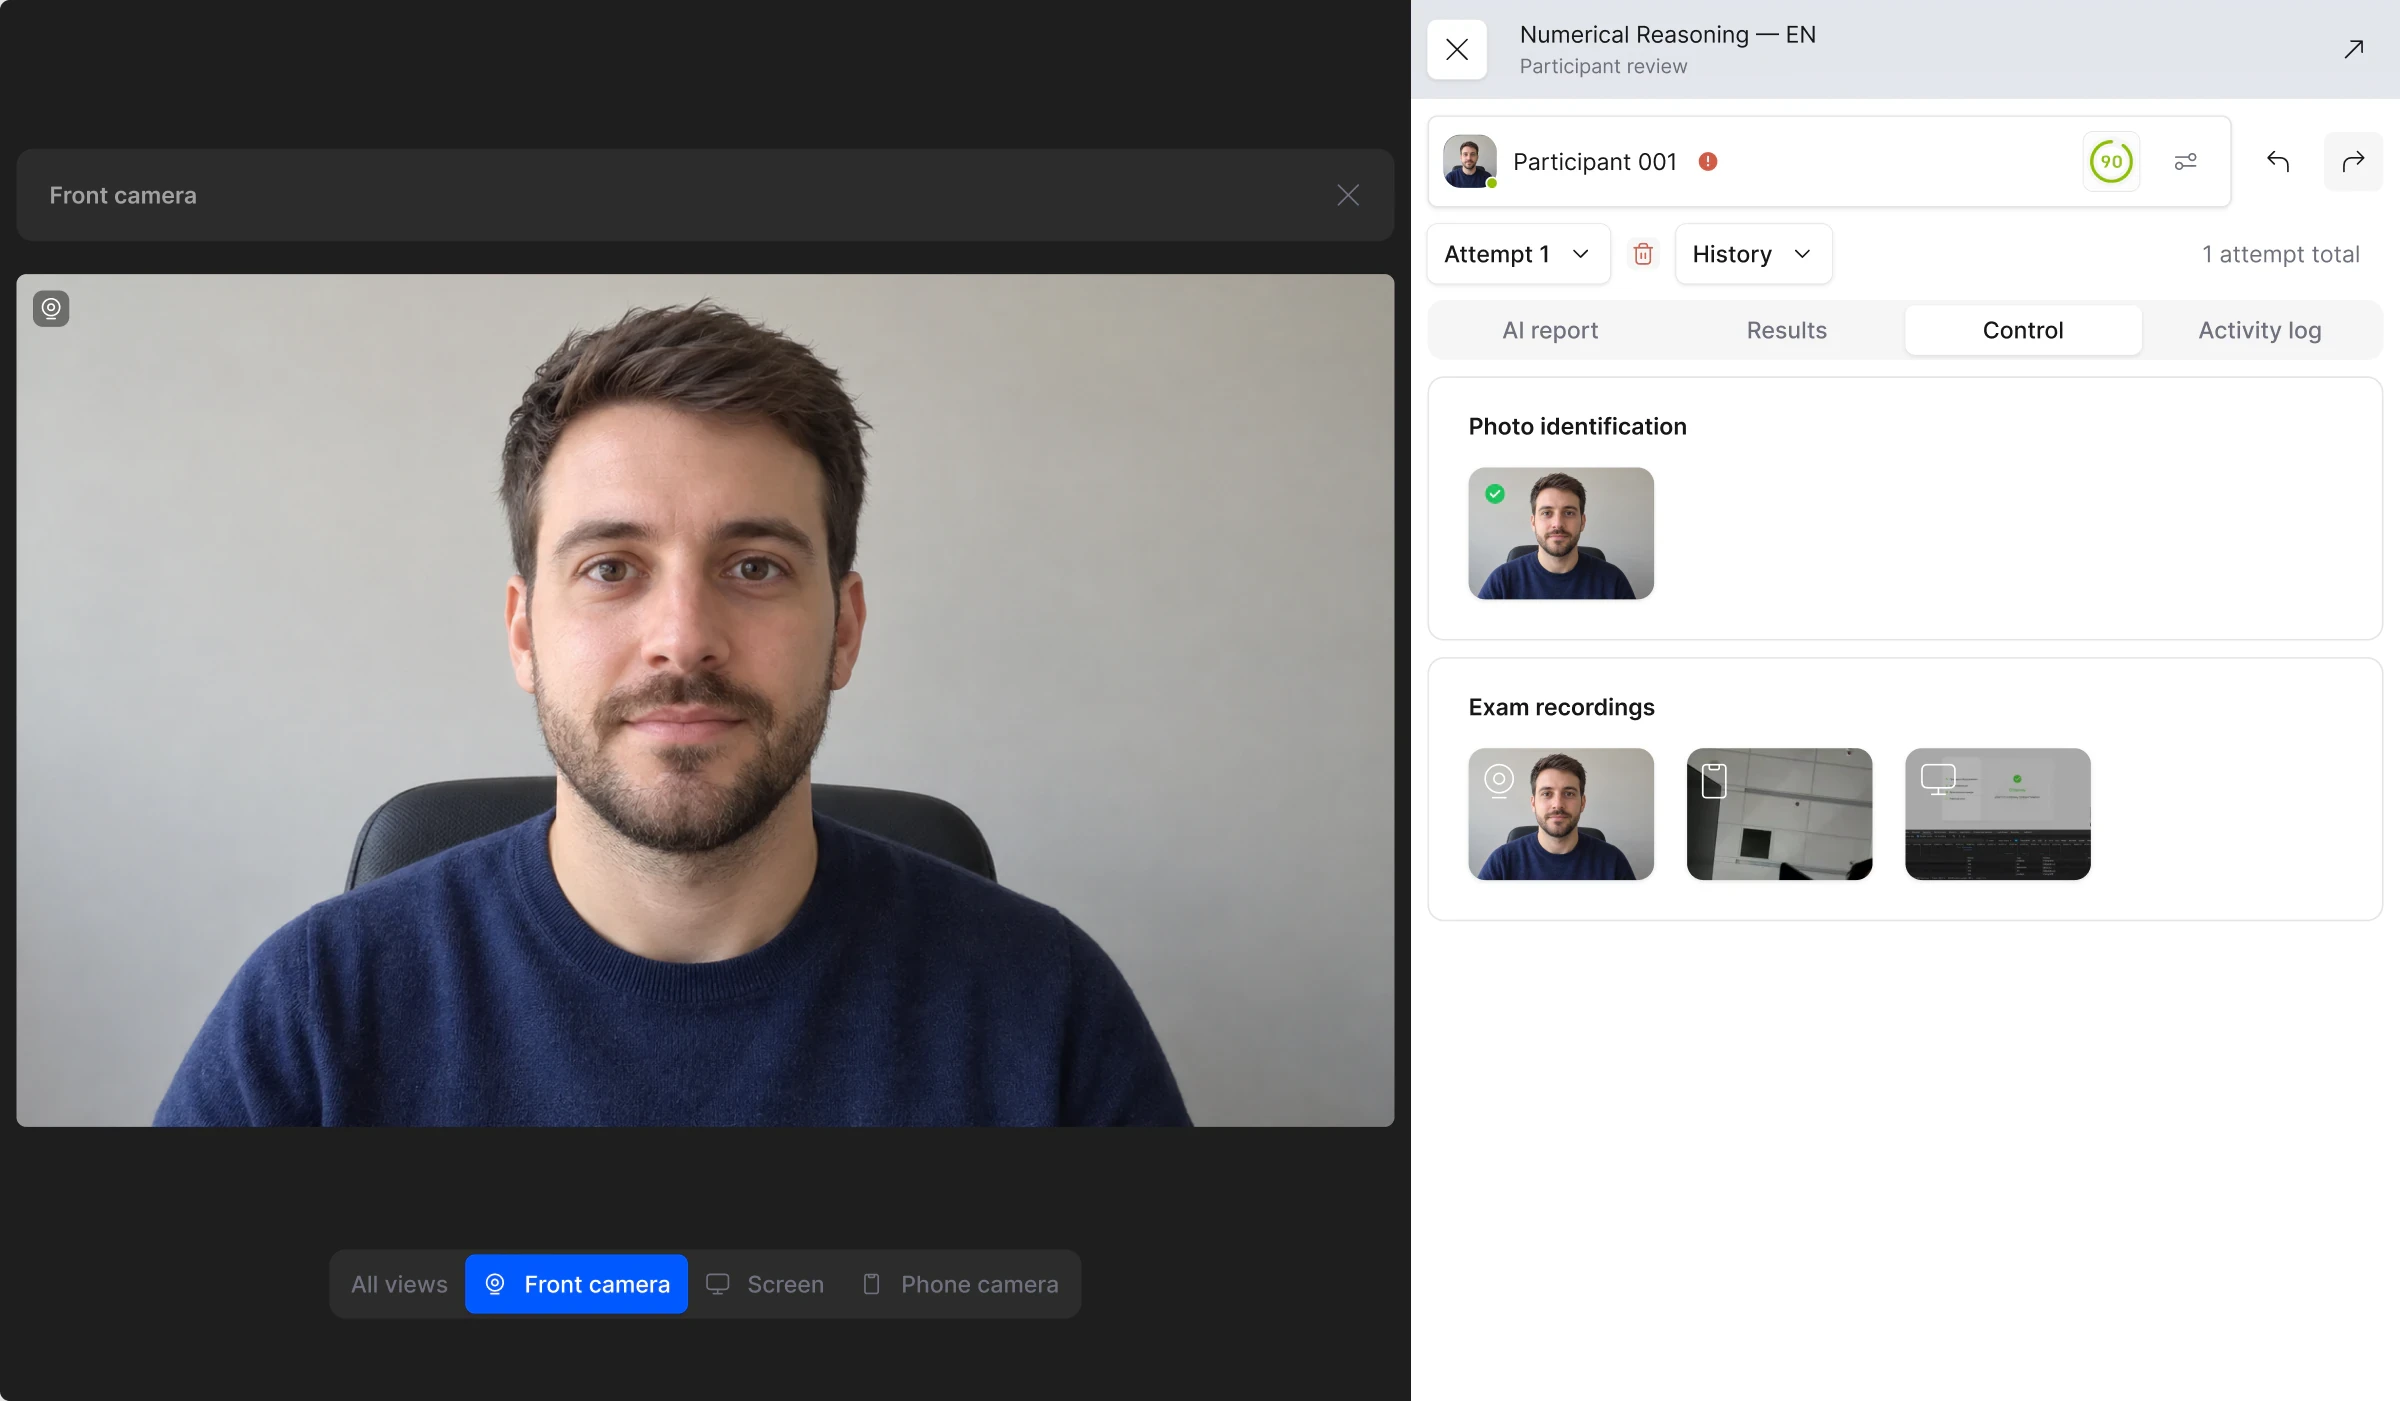Switch to the Phone camera view

(x=961, y=1284)
